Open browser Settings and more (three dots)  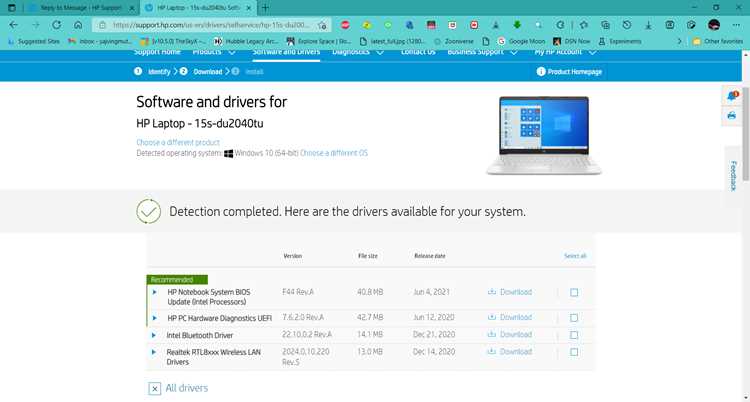[x=736, y=25]
